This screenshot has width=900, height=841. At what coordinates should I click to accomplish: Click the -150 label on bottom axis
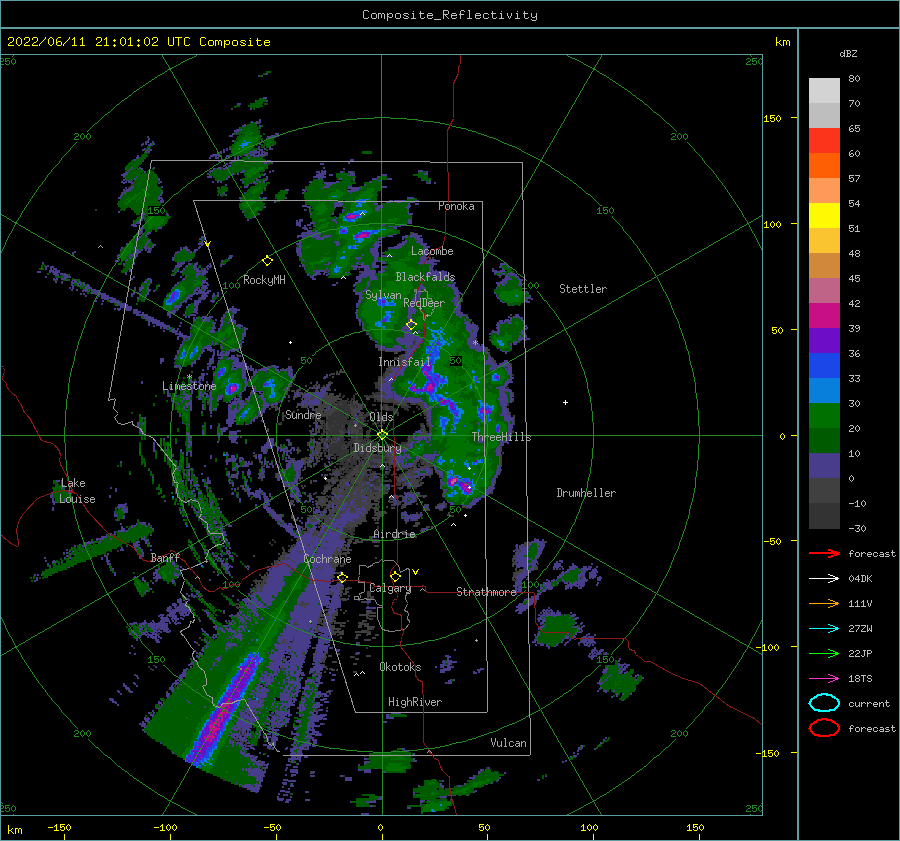59,827
